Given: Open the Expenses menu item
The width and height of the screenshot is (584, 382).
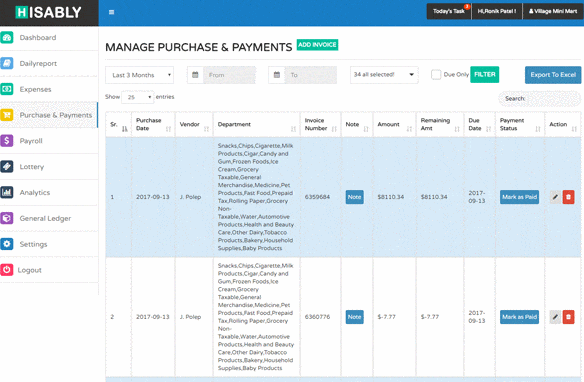Looking at the screenshot, I should pos(48,89).
